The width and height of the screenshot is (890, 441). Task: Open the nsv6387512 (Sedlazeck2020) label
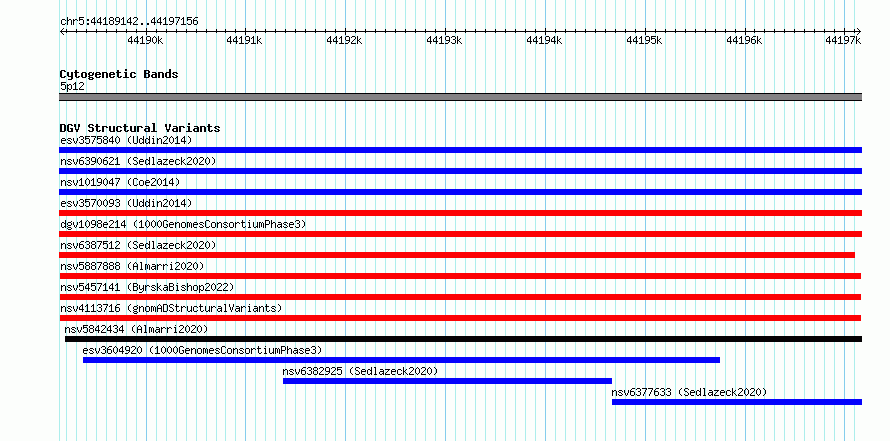pyautogui.click(x=138, y=245)
